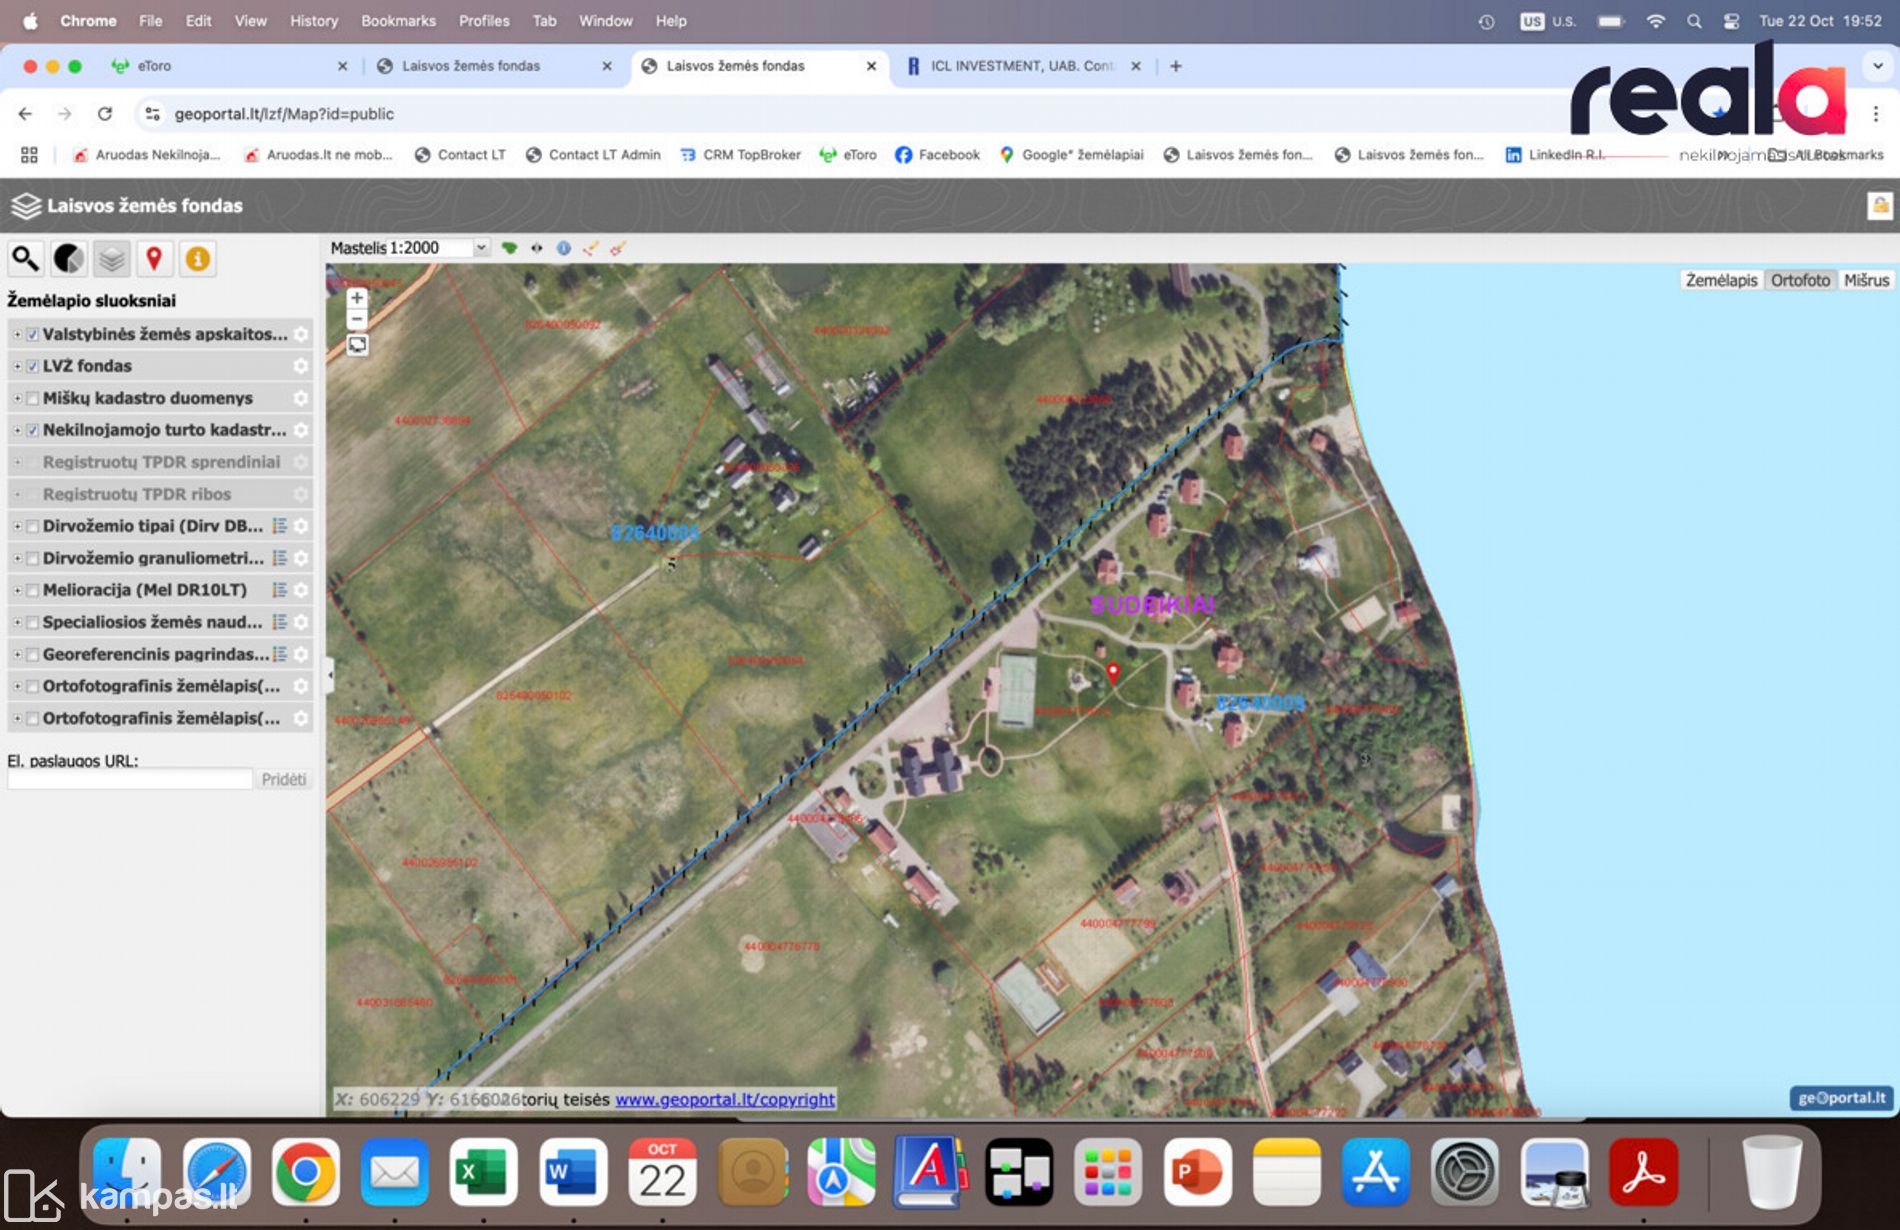Click the Pridėti button
1900x1230 pixels.
[x=283, y=779]
